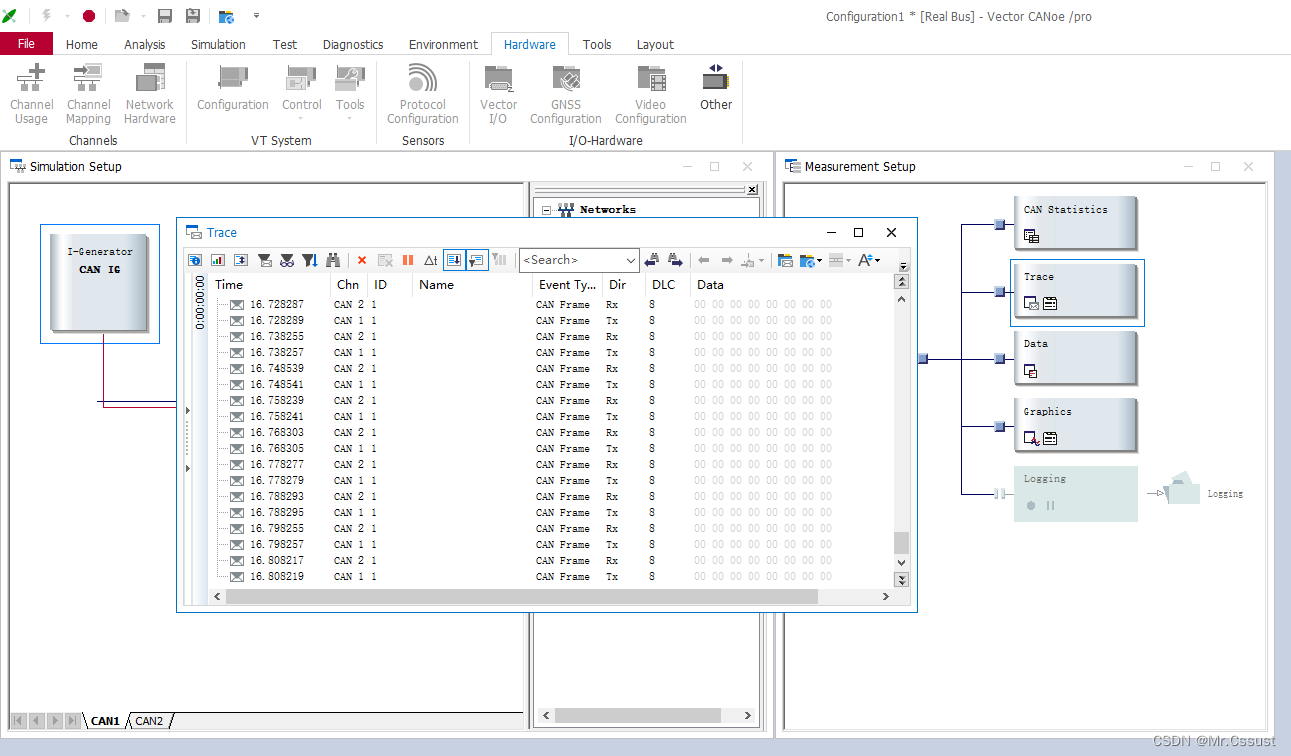Click the search next binoculars icon
The image size is (1291, 756).
click(675, 260)
